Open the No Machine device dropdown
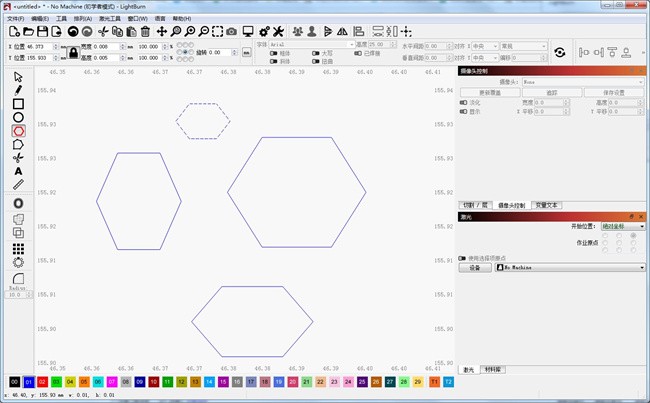This screenshot has width=650, height=403. (570, 267)
